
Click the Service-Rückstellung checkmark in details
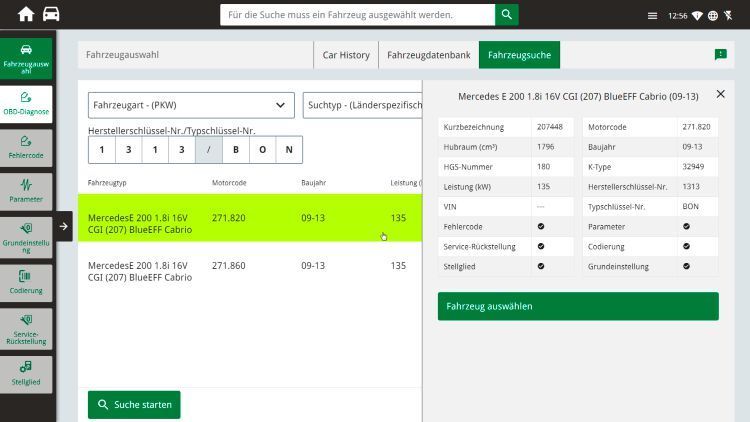click(x=541, y=246)
